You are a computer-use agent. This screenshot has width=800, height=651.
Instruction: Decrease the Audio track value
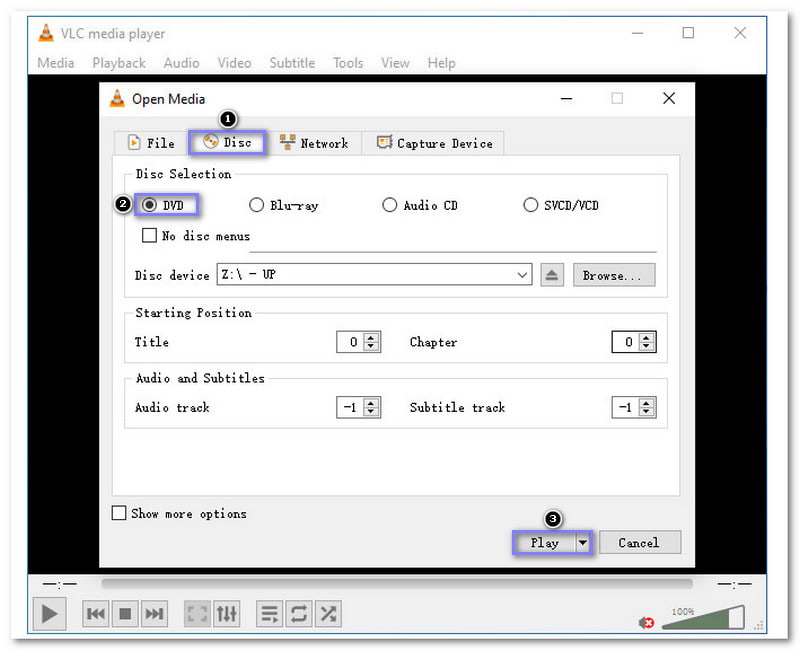(x=371, y=412)
